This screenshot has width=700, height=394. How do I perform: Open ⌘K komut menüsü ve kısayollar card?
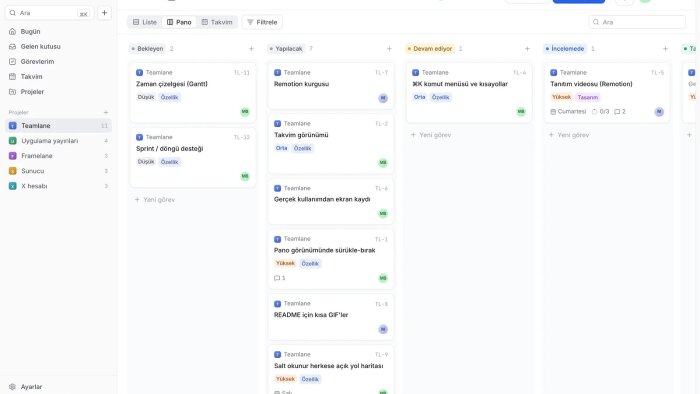[469, 93]
